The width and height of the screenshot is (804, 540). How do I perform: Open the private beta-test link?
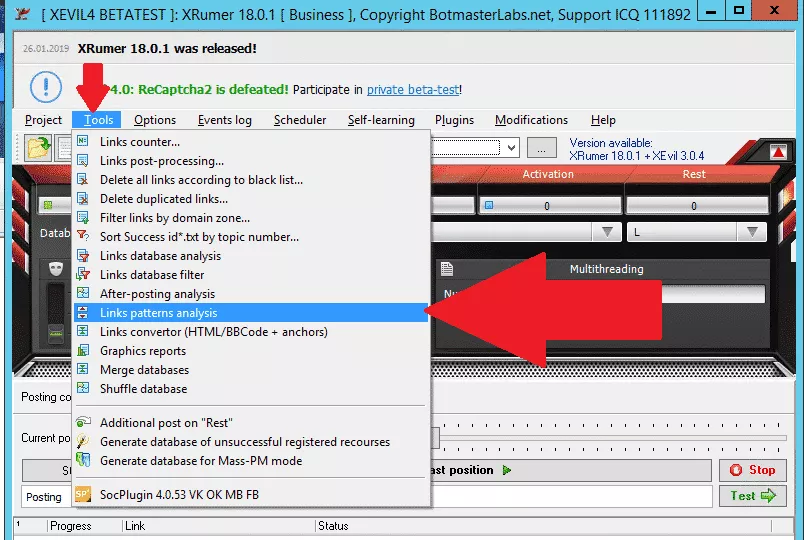[x=413, y=89]
